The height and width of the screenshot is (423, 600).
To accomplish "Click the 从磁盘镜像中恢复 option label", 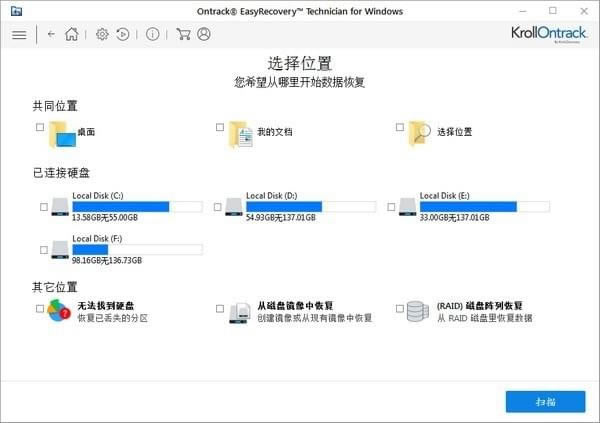I will pos(293,305).
